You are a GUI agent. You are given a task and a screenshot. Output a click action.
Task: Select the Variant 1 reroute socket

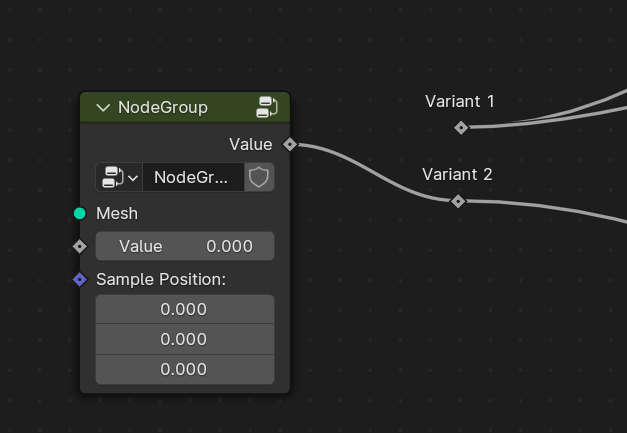click(461, 127)
